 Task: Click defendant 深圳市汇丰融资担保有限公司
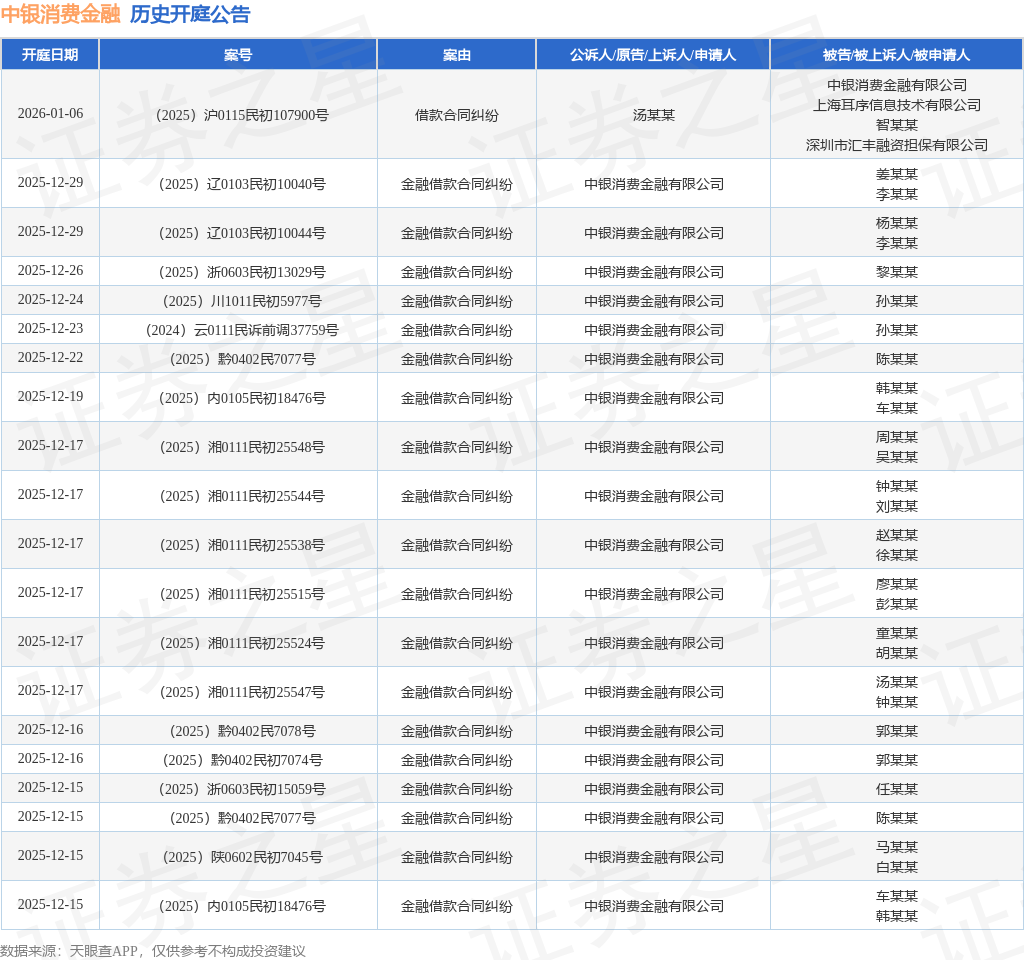897,145
